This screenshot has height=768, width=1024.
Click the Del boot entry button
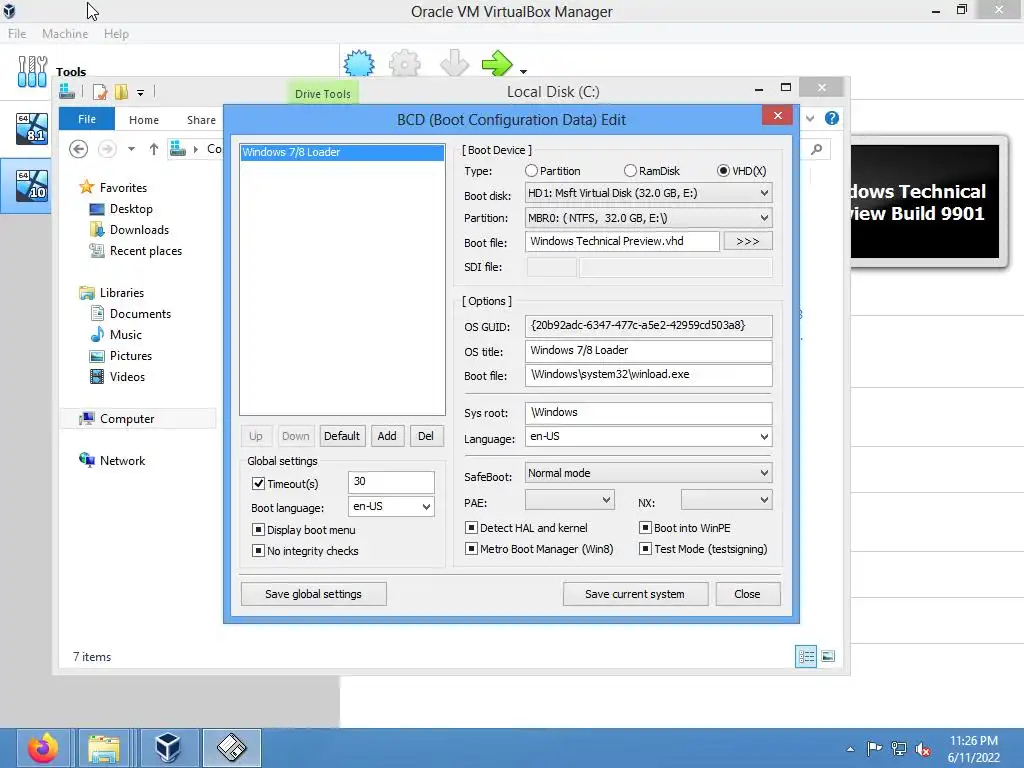[426, 436]
